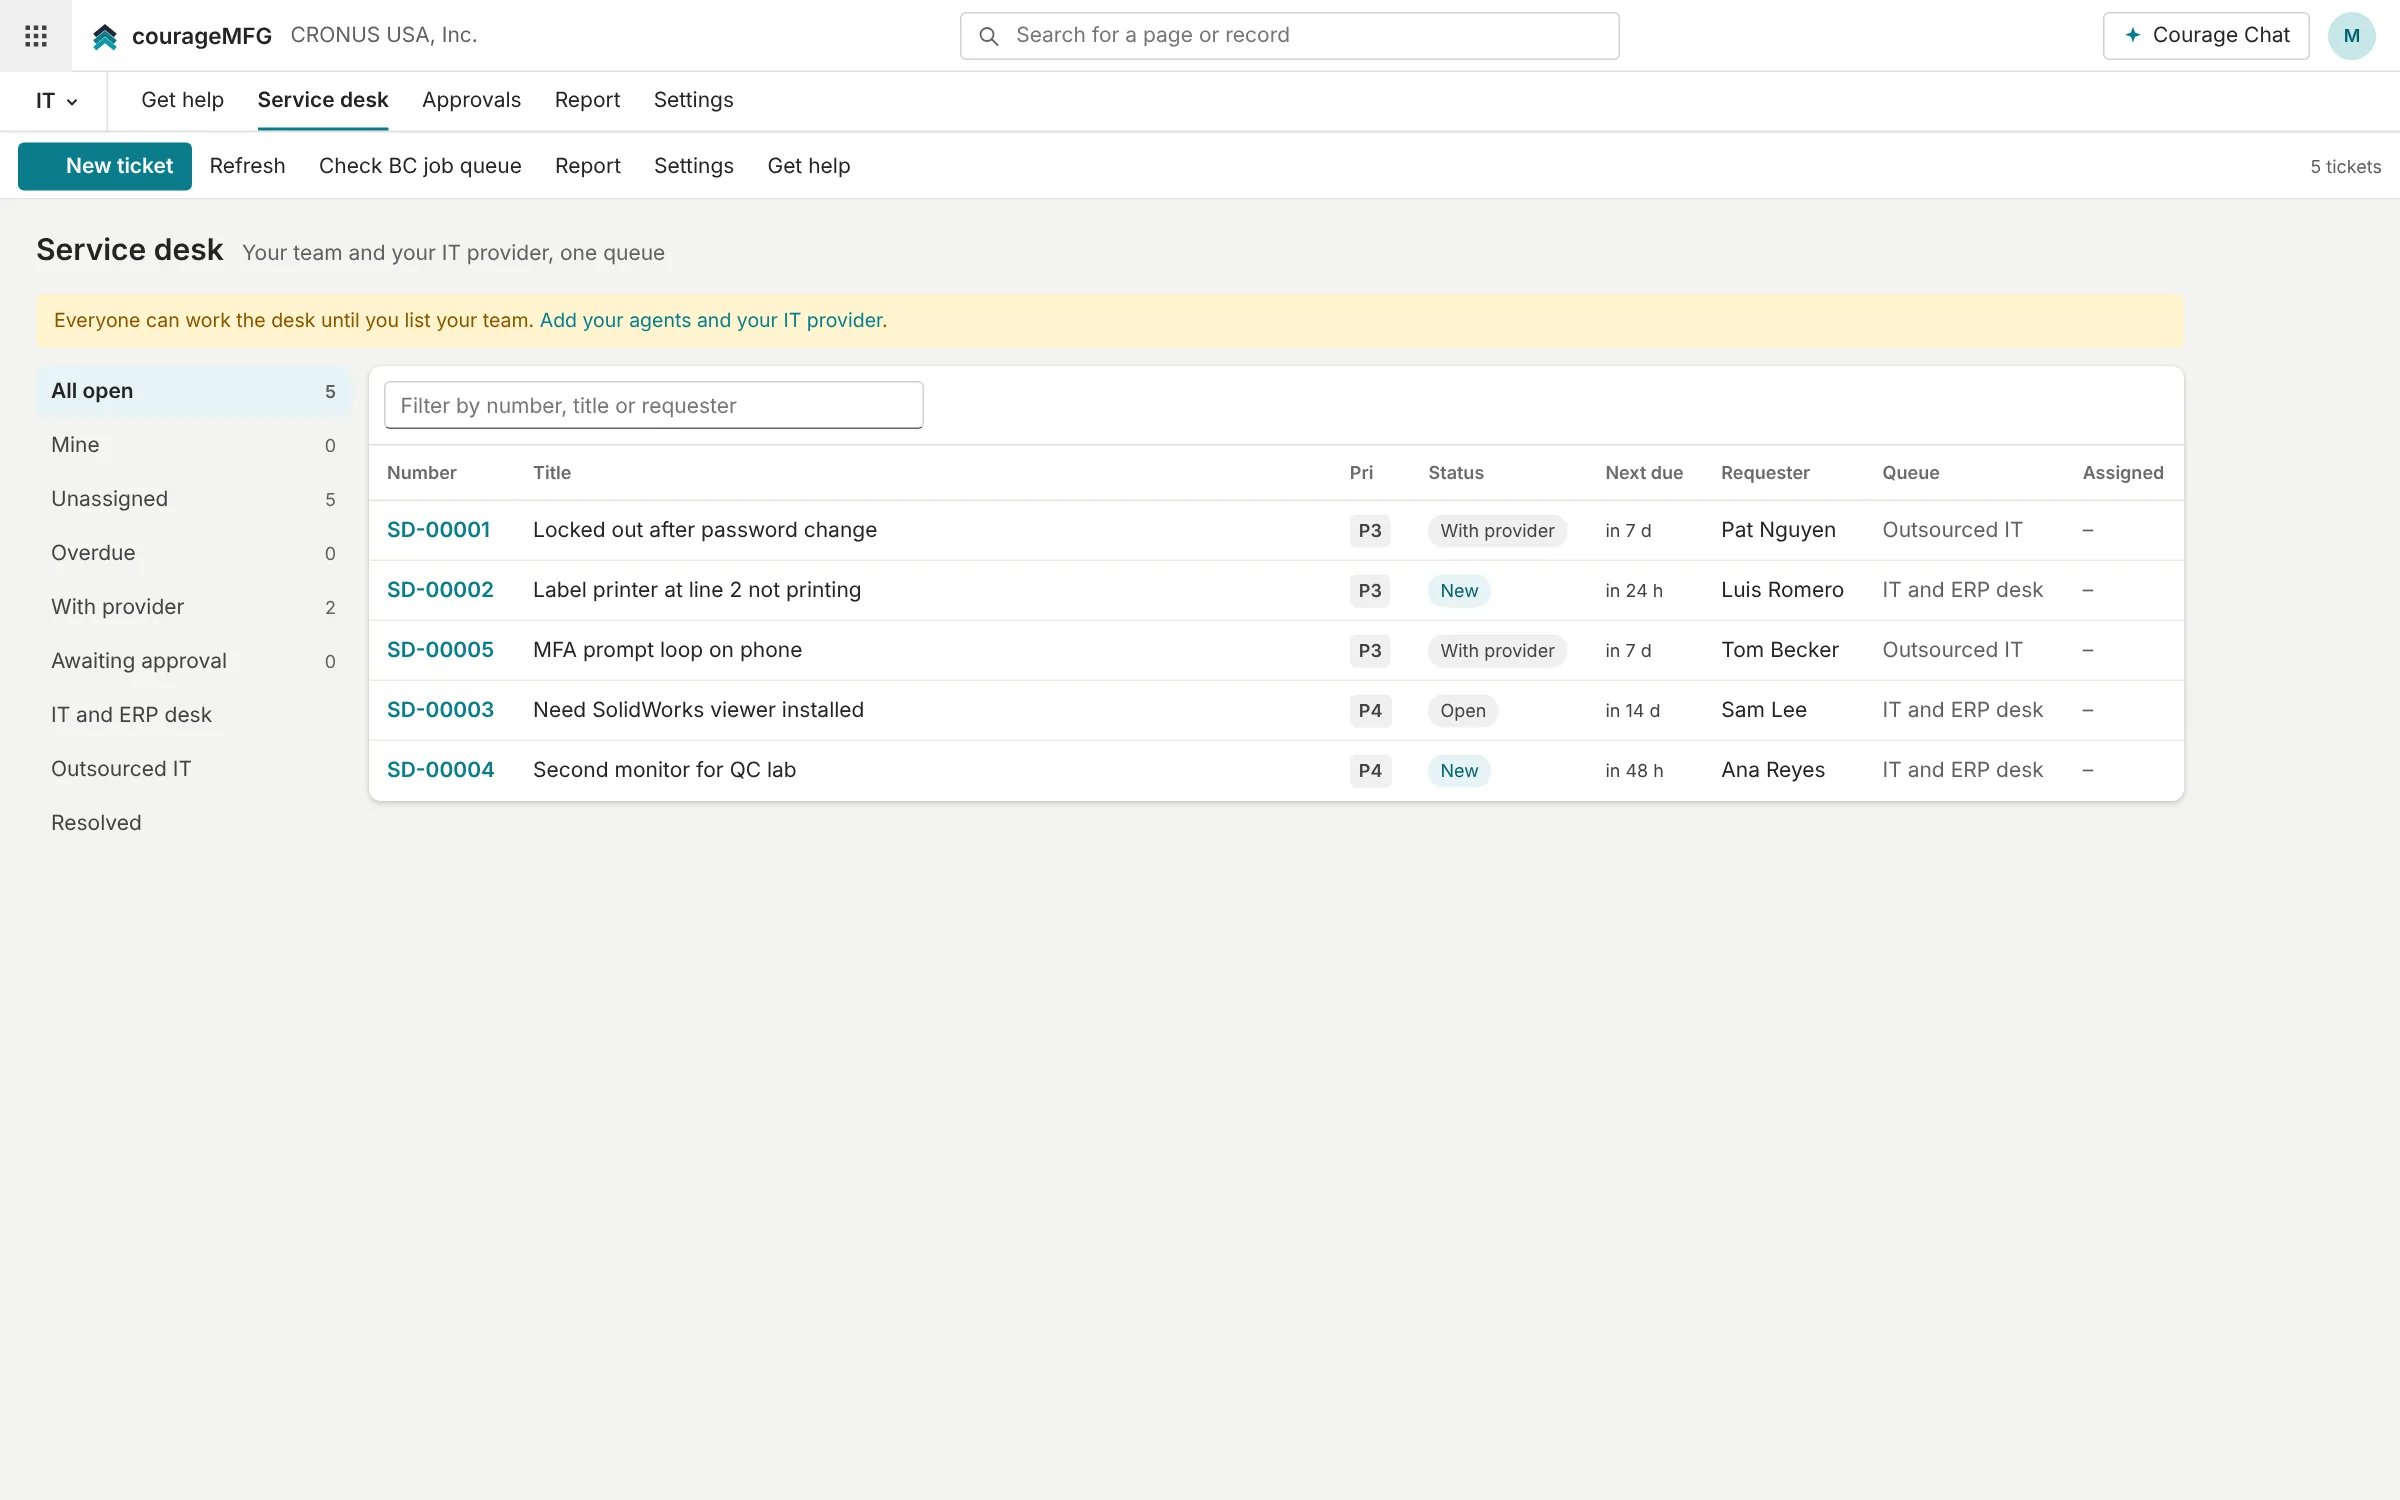
Task: Create a New ticket
Action: (105, 166)
